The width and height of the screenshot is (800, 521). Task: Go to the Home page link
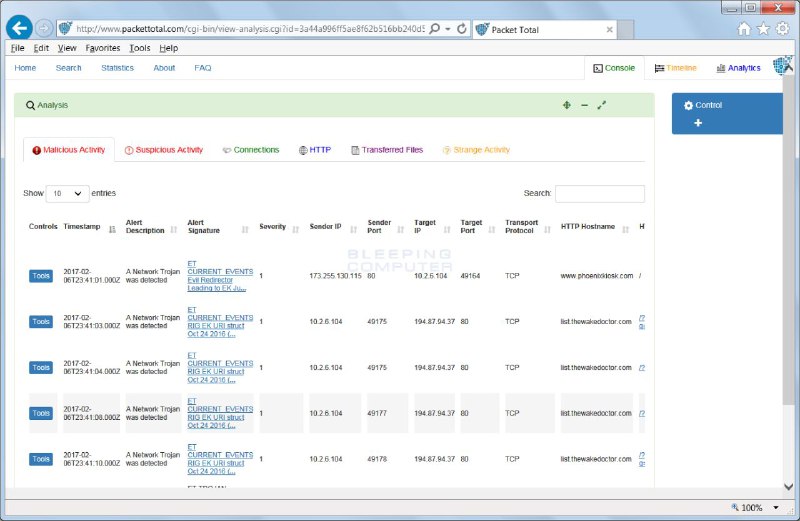click(x=25, y=68)
